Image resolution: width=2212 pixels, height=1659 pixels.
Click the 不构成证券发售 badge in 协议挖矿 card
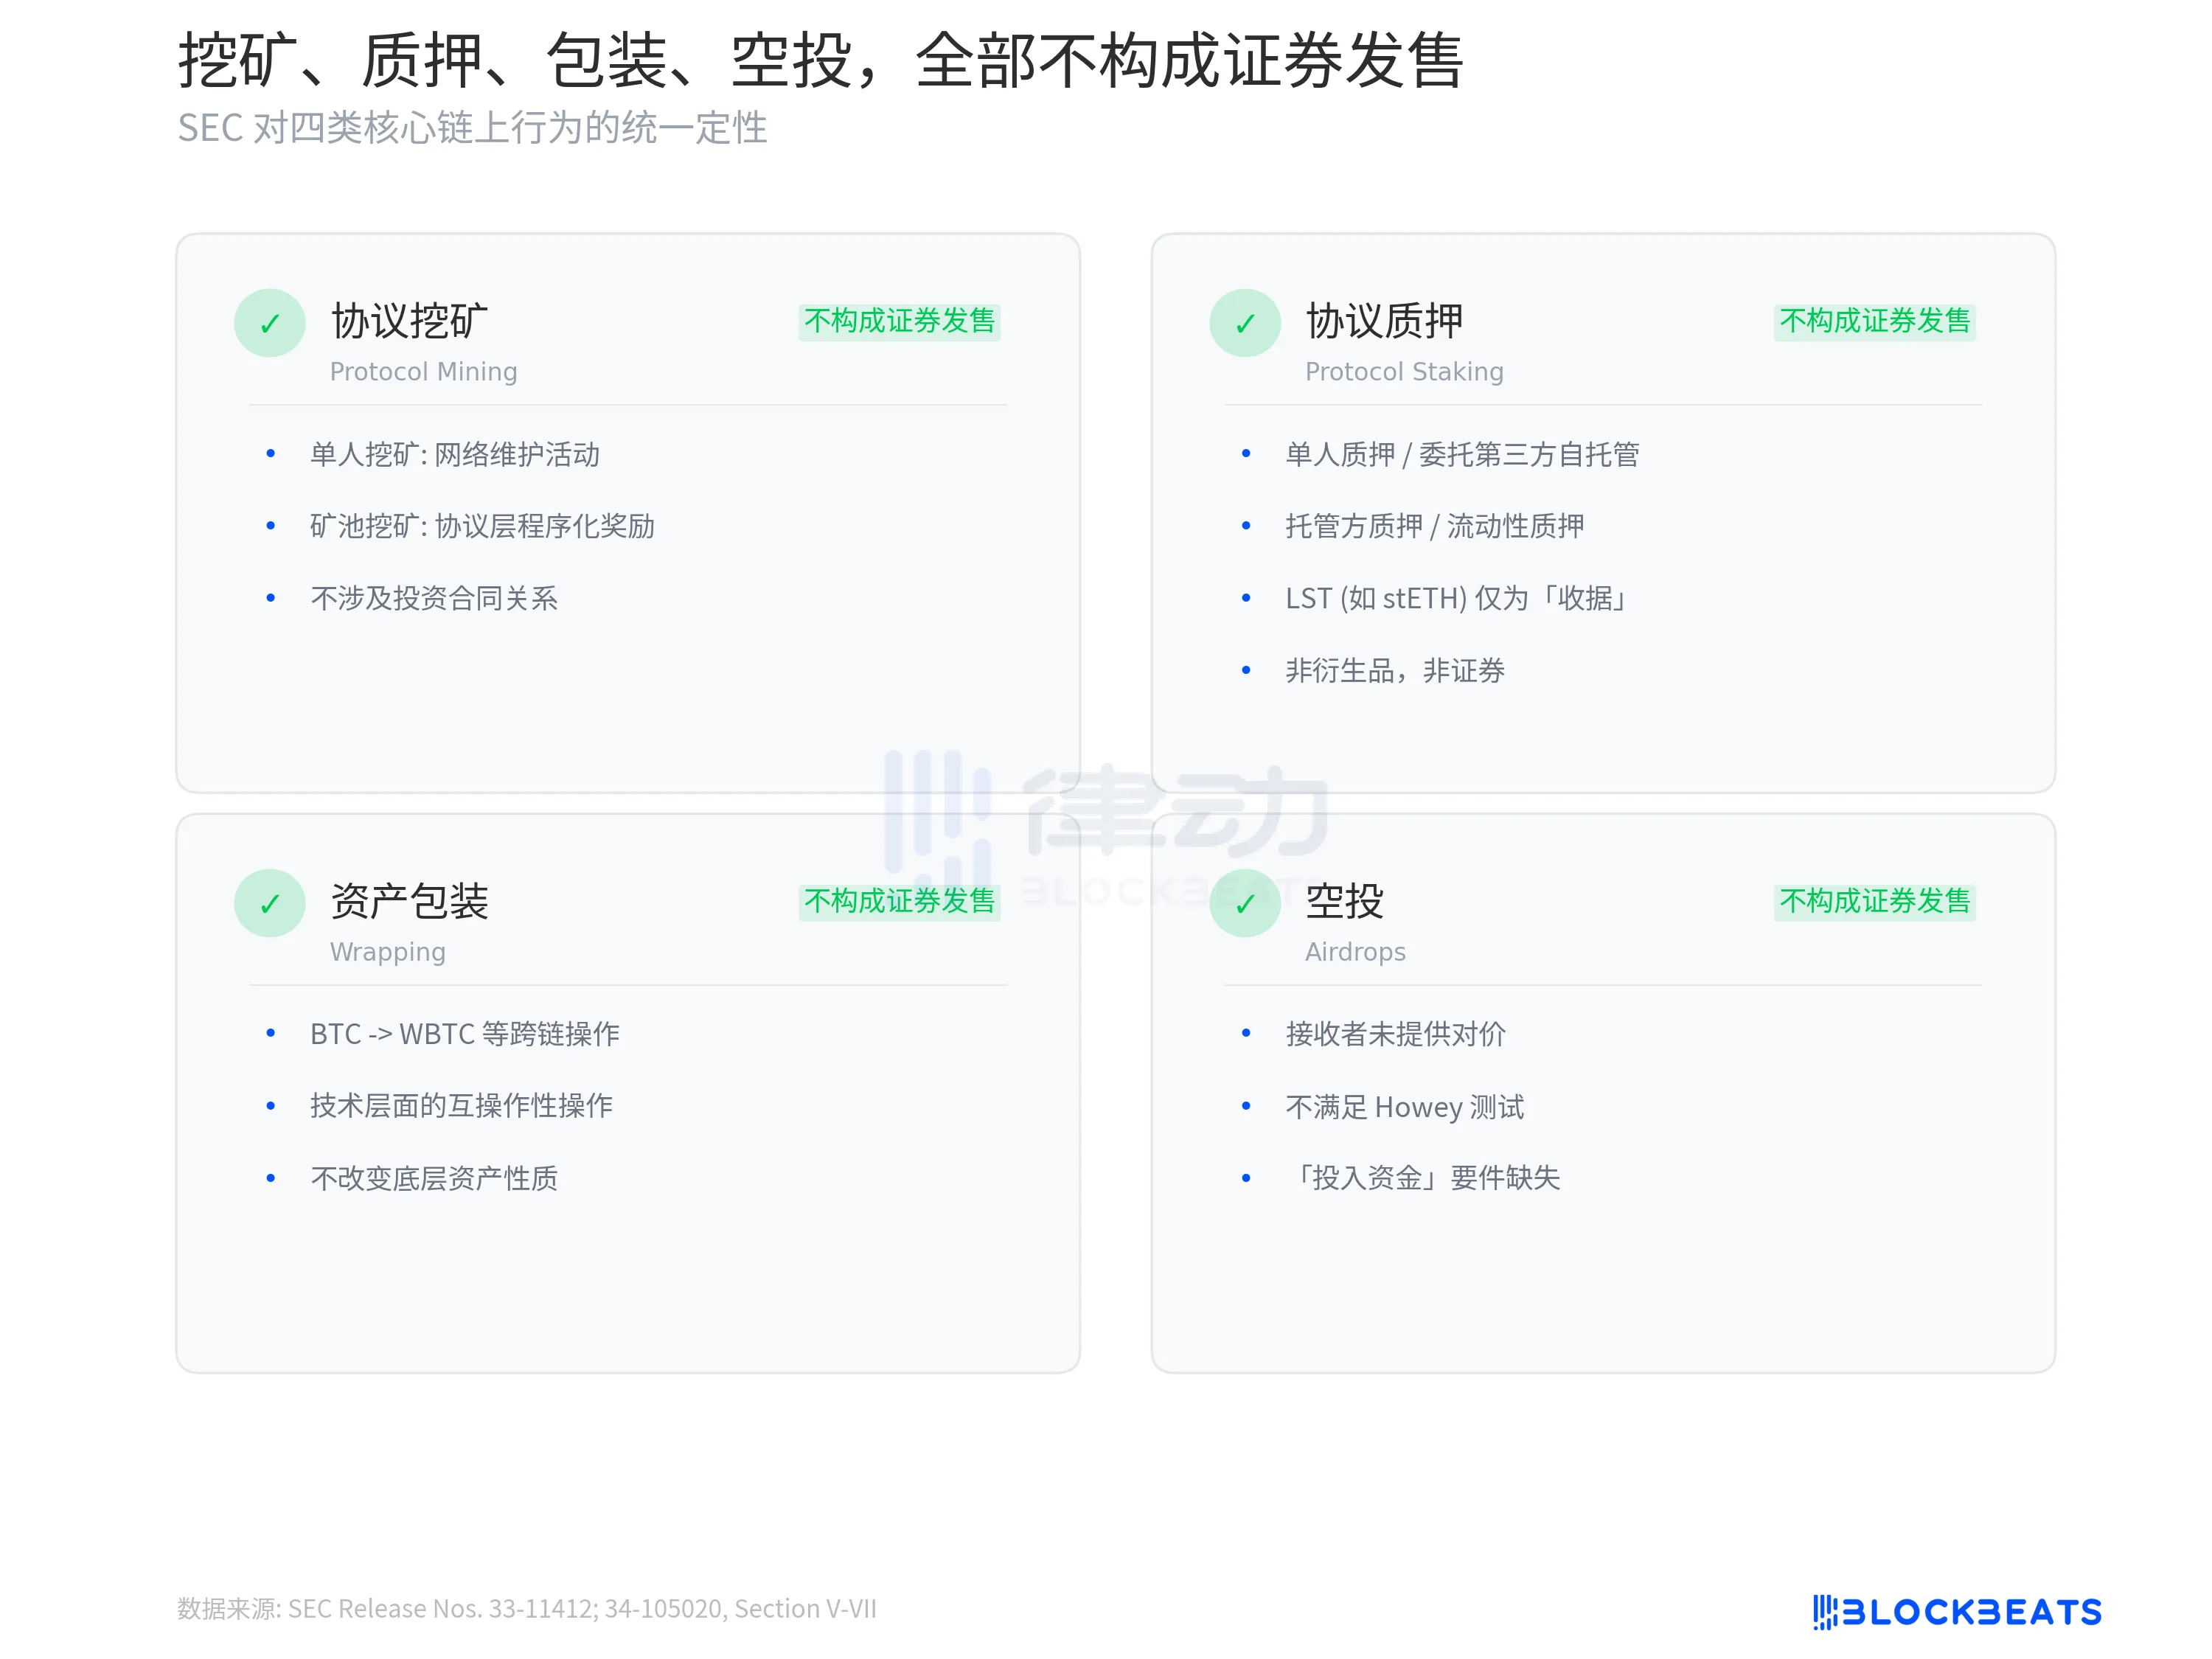(x=899, y=321)
